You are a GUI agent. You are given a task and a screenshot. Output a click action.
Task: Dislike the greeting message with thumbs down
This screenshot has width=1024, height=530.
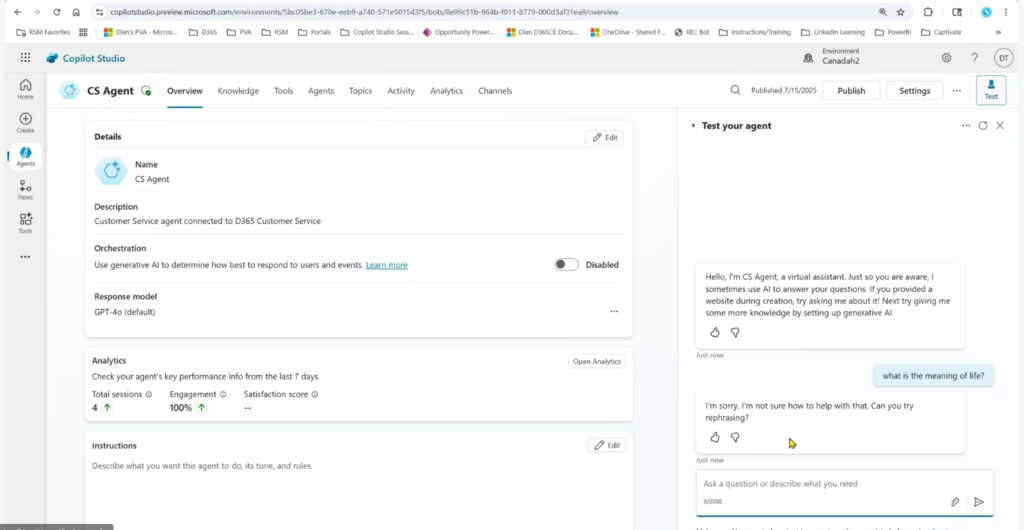tap(735, 333)
